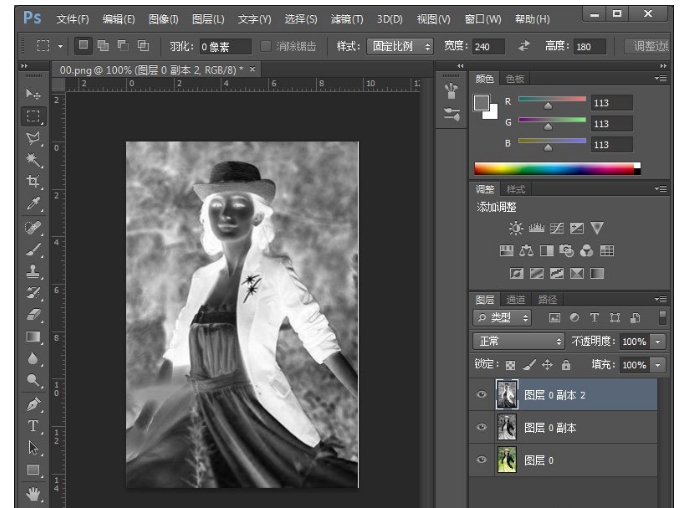Swap width and height values

[x=524, y=46]
